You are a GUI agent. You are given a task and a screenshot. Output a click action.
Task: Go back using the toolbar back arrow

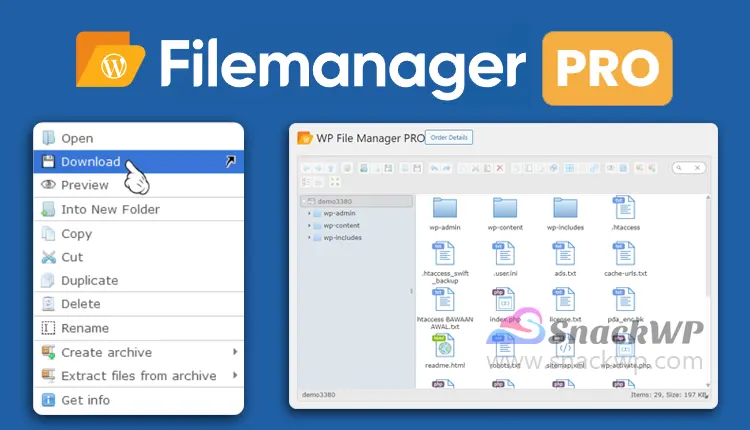(x=307, y=168)
